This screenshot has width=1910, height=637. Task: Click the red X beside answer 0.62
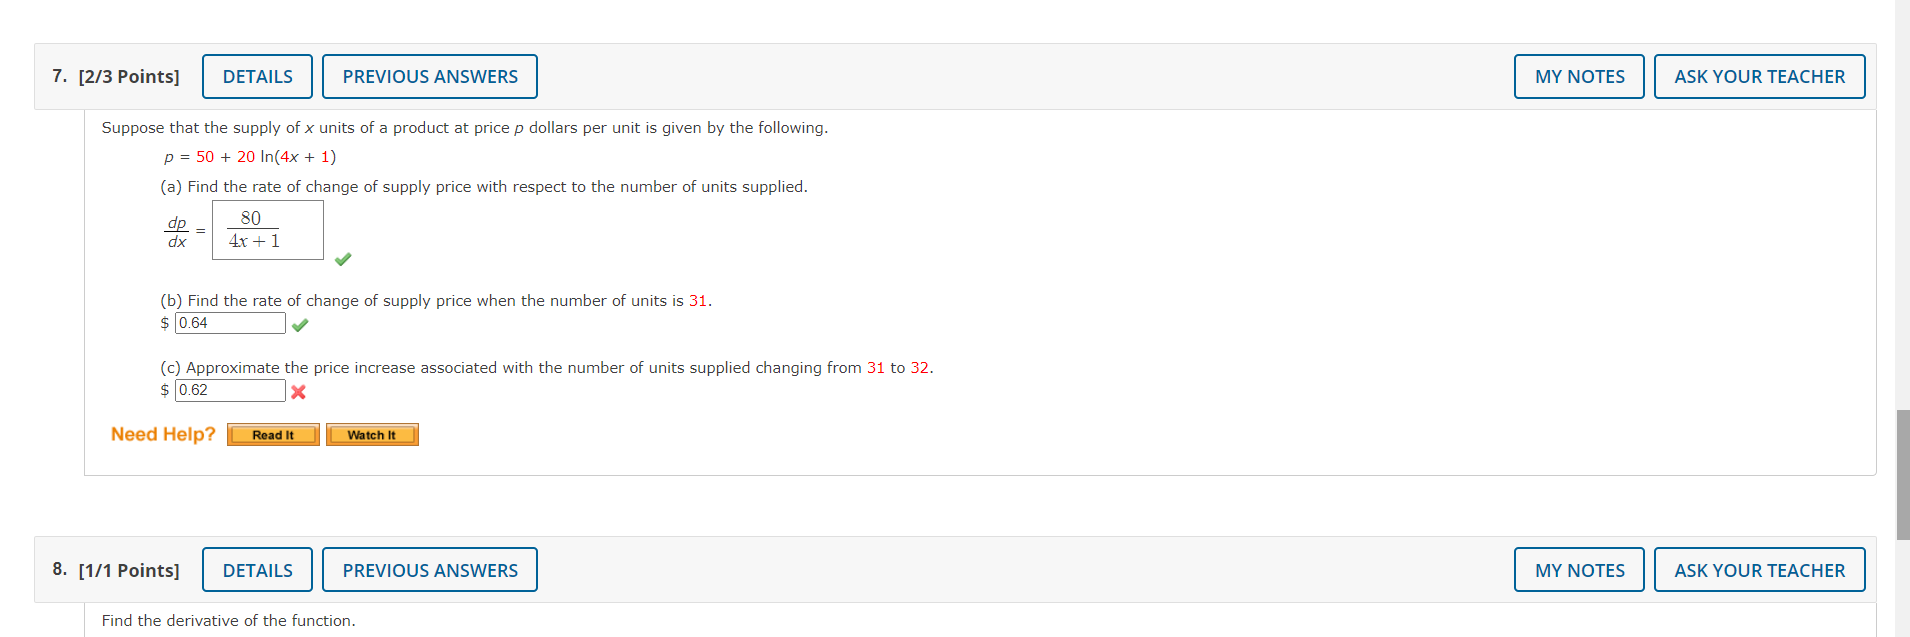[298, 391]
